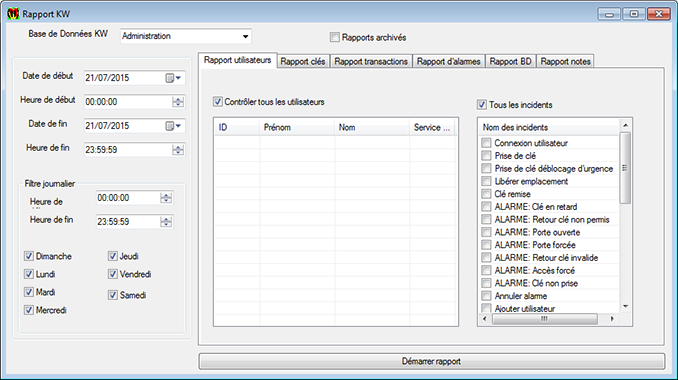Viewport: 678px width, 380px height.
Task: Check ALARME: Porte ouverte
Action: pos(486,232)
